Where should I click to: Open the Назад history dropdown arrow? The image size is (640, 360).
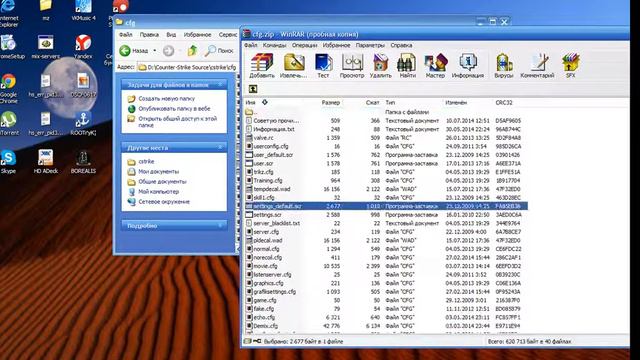coord(155,51)
